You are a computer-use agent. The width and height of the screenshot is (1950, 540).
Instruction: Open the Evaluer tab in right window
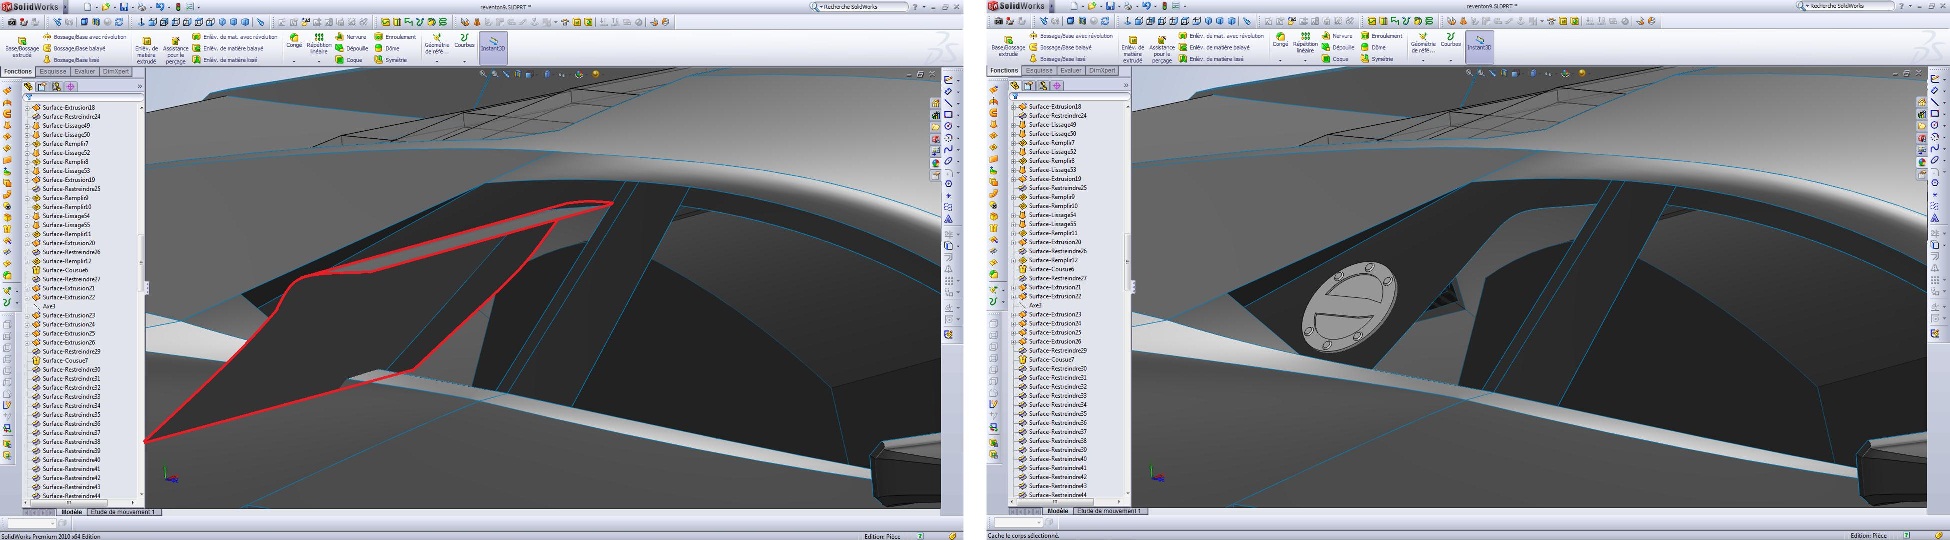coord(1070,71)
